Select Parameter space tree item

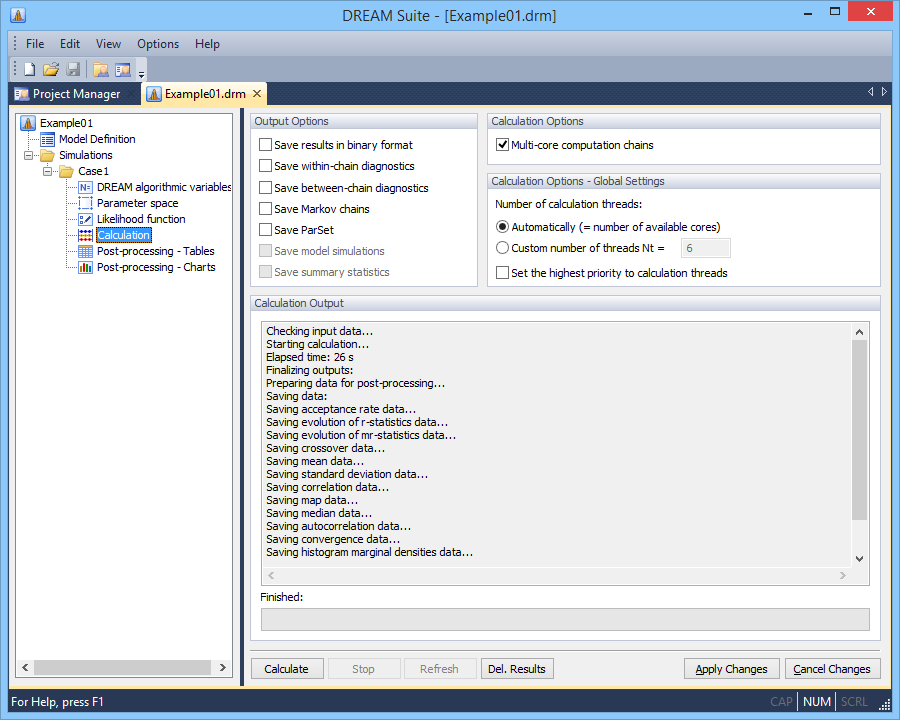click(x=138, y=203)
